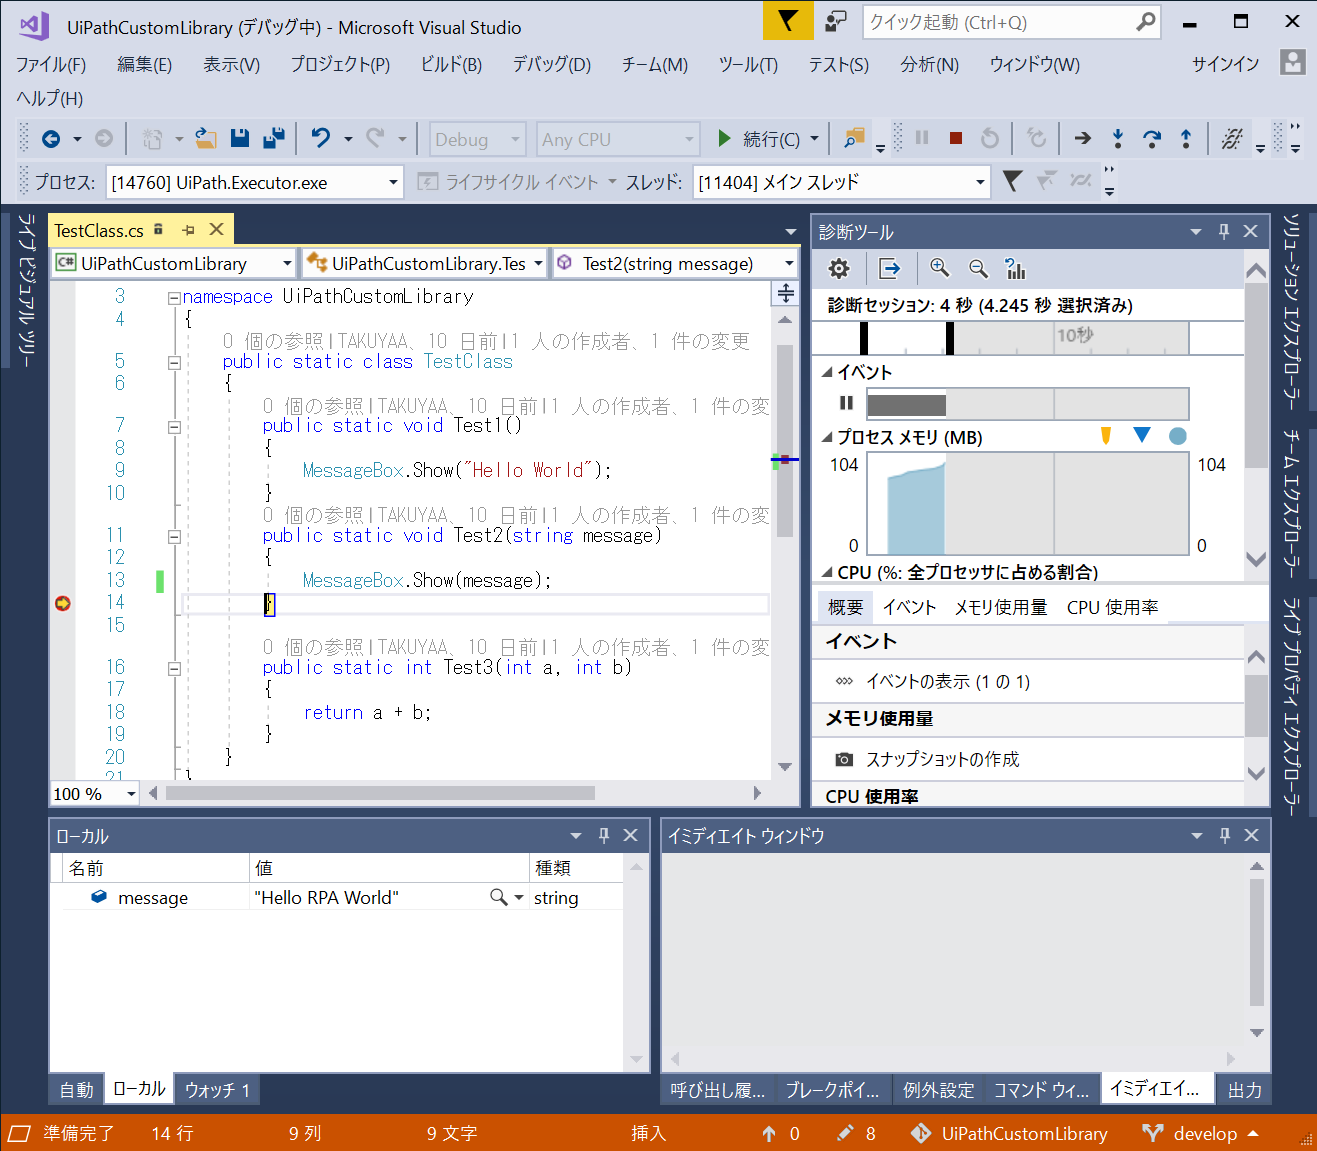Click the イベントの表示 (1 の 1) link
Image resolution: width=1317 pixels, height=1151 pixels.
947,682
